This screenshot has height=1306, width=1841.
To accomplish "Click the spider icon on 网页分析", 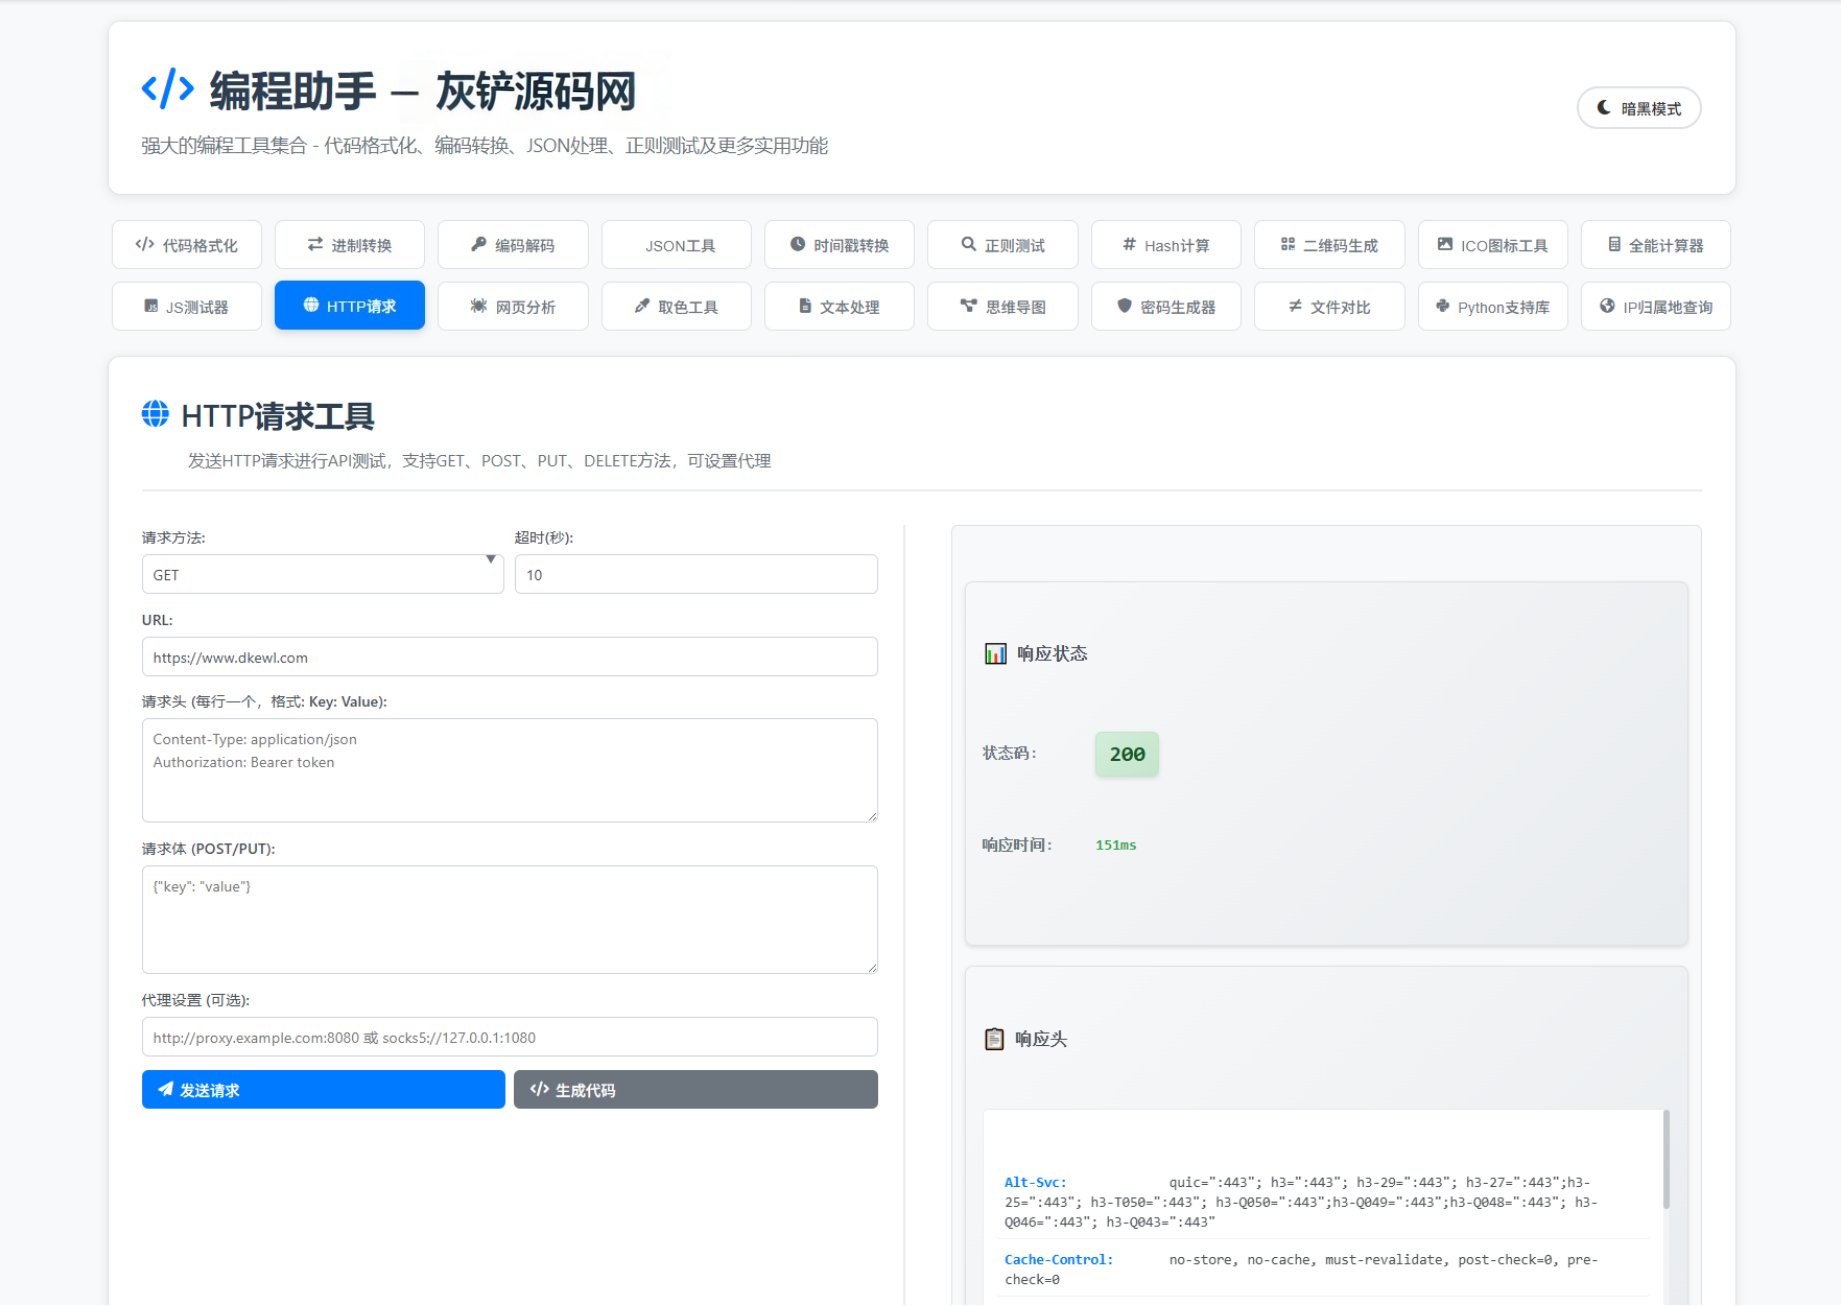I will point(479,306).
